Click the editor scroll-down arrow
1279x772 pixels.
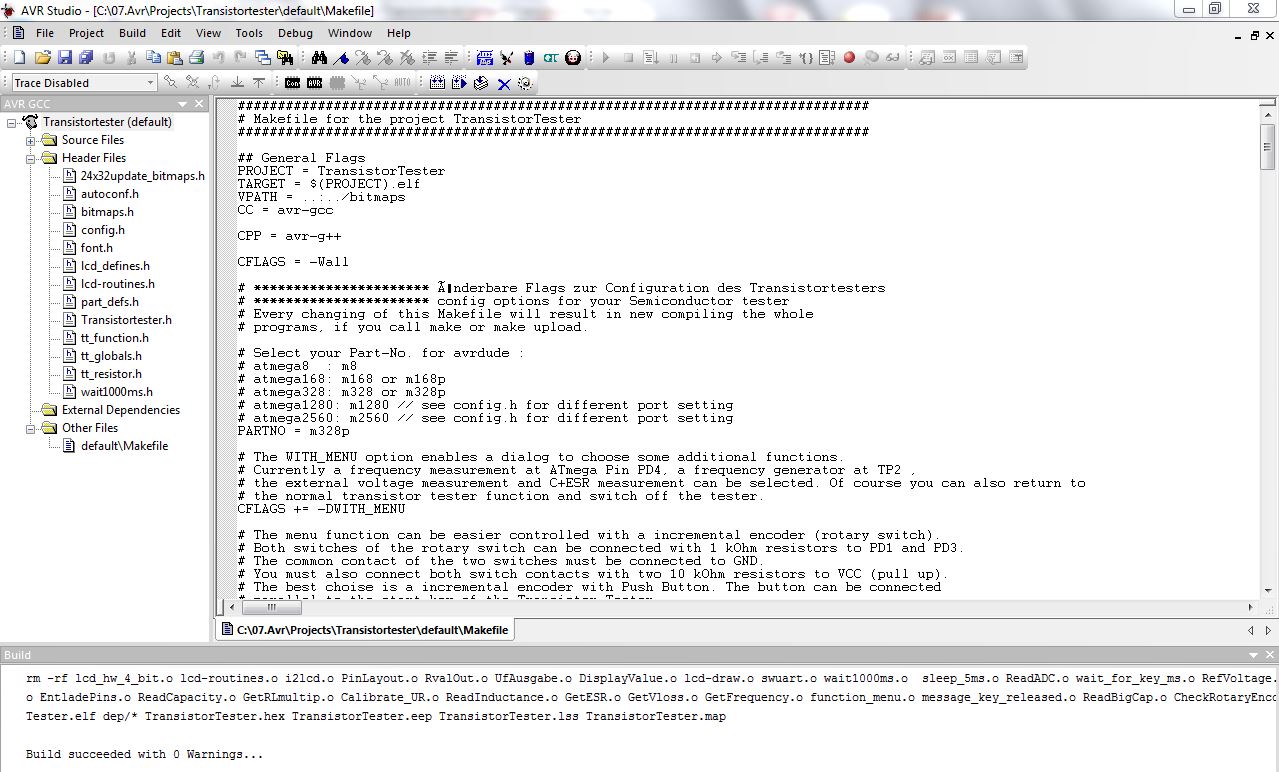pyautogui.click(x=1267, y=592)
